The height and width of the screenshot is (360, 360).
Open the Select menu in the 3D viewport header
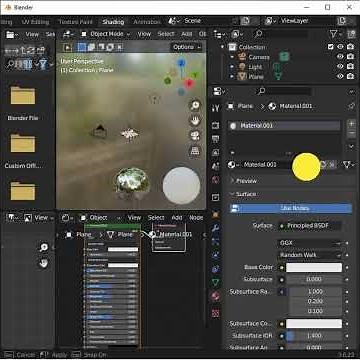tap(166, 34)
